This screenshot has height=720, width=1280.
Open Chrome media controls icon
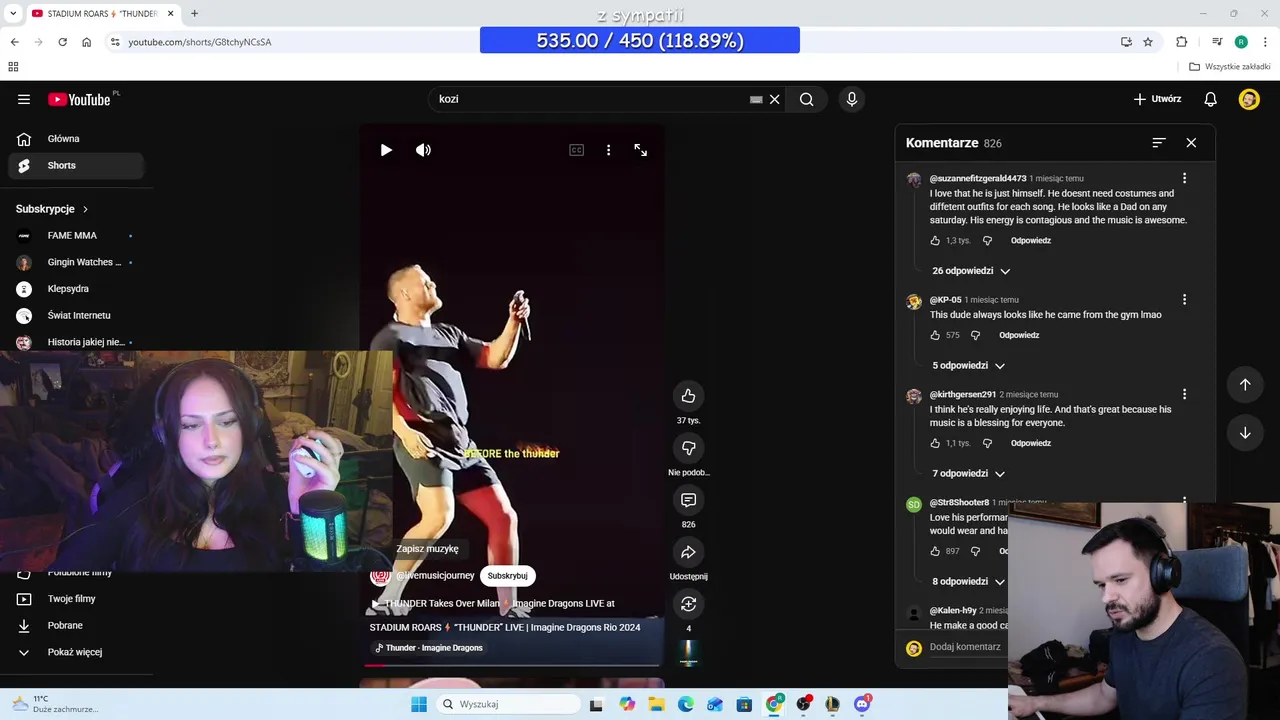tap(1217, 42)
